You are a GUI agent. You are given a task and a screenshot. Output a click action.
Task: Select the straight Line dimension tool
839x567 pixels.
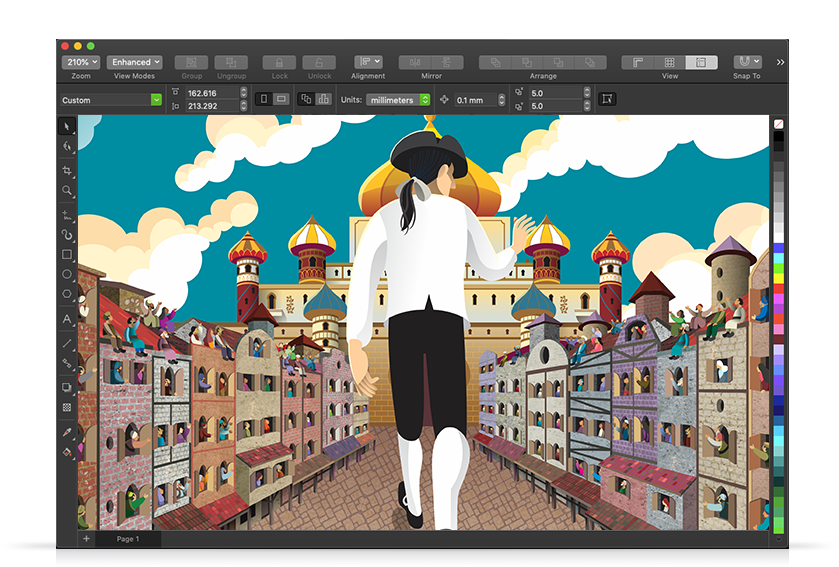pos(67,343)
